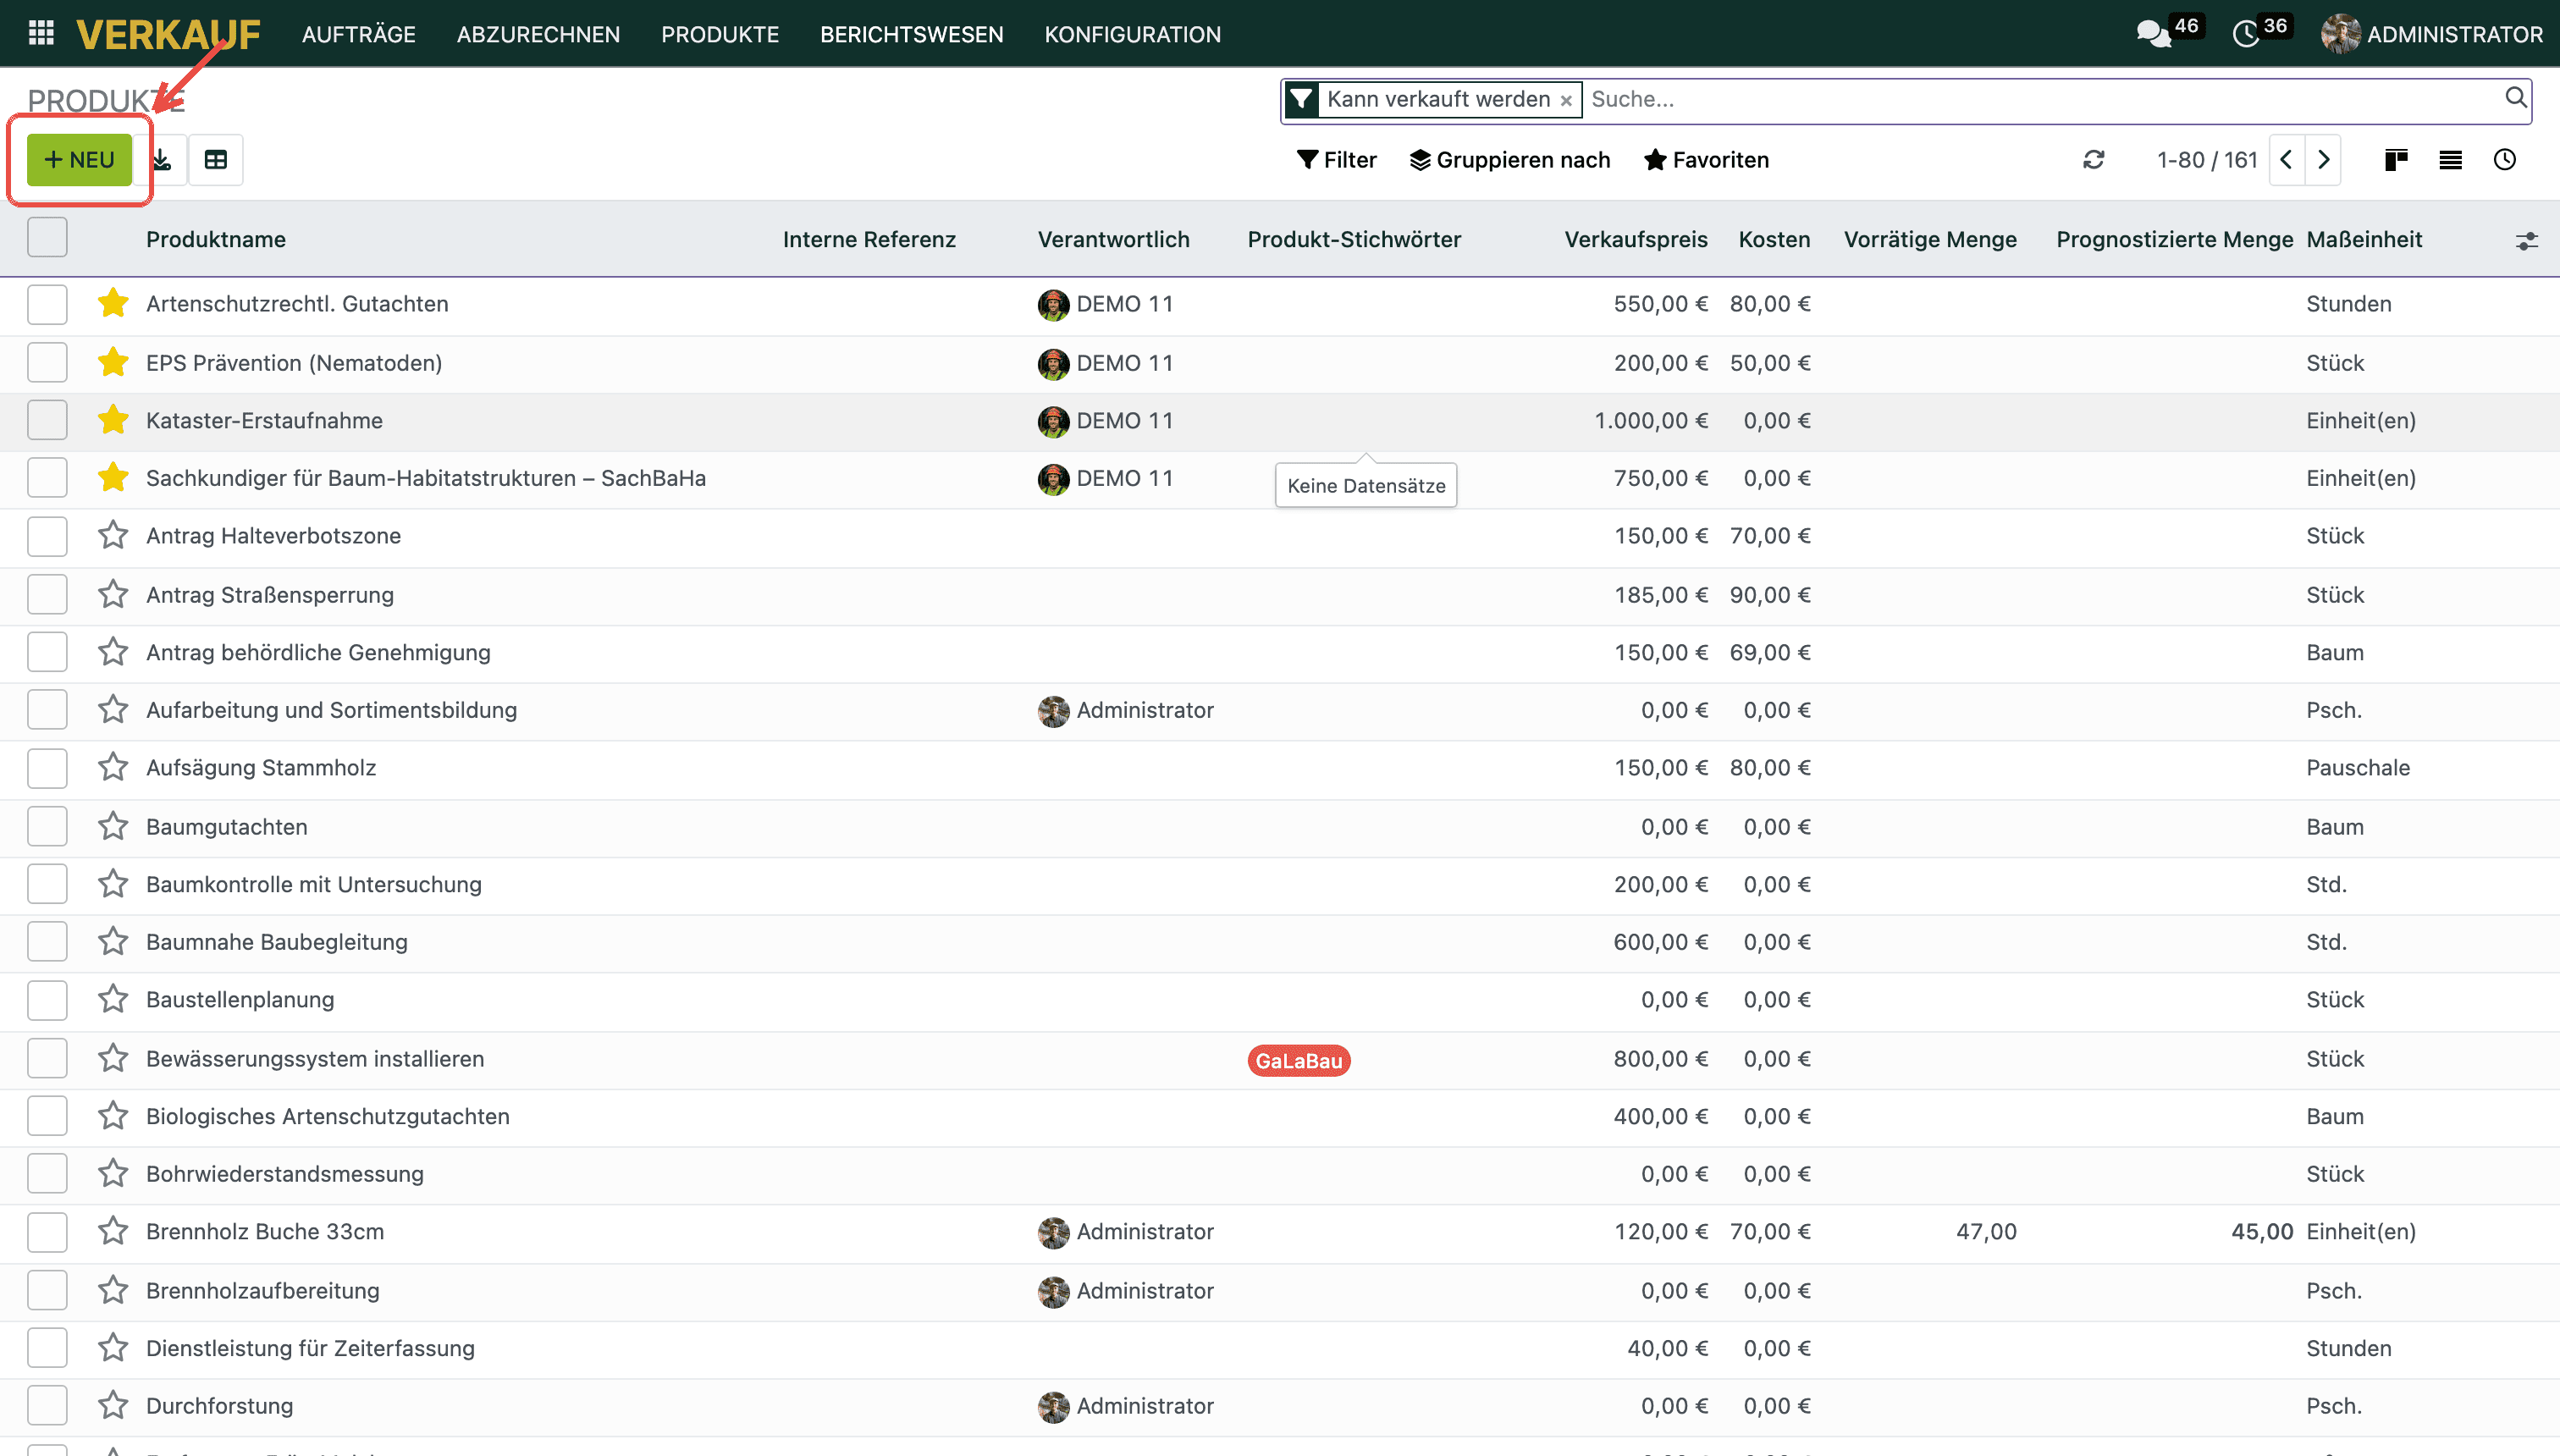Go to previous page with left arrow
The image size is (2560, 1456).
(2286, 160)
